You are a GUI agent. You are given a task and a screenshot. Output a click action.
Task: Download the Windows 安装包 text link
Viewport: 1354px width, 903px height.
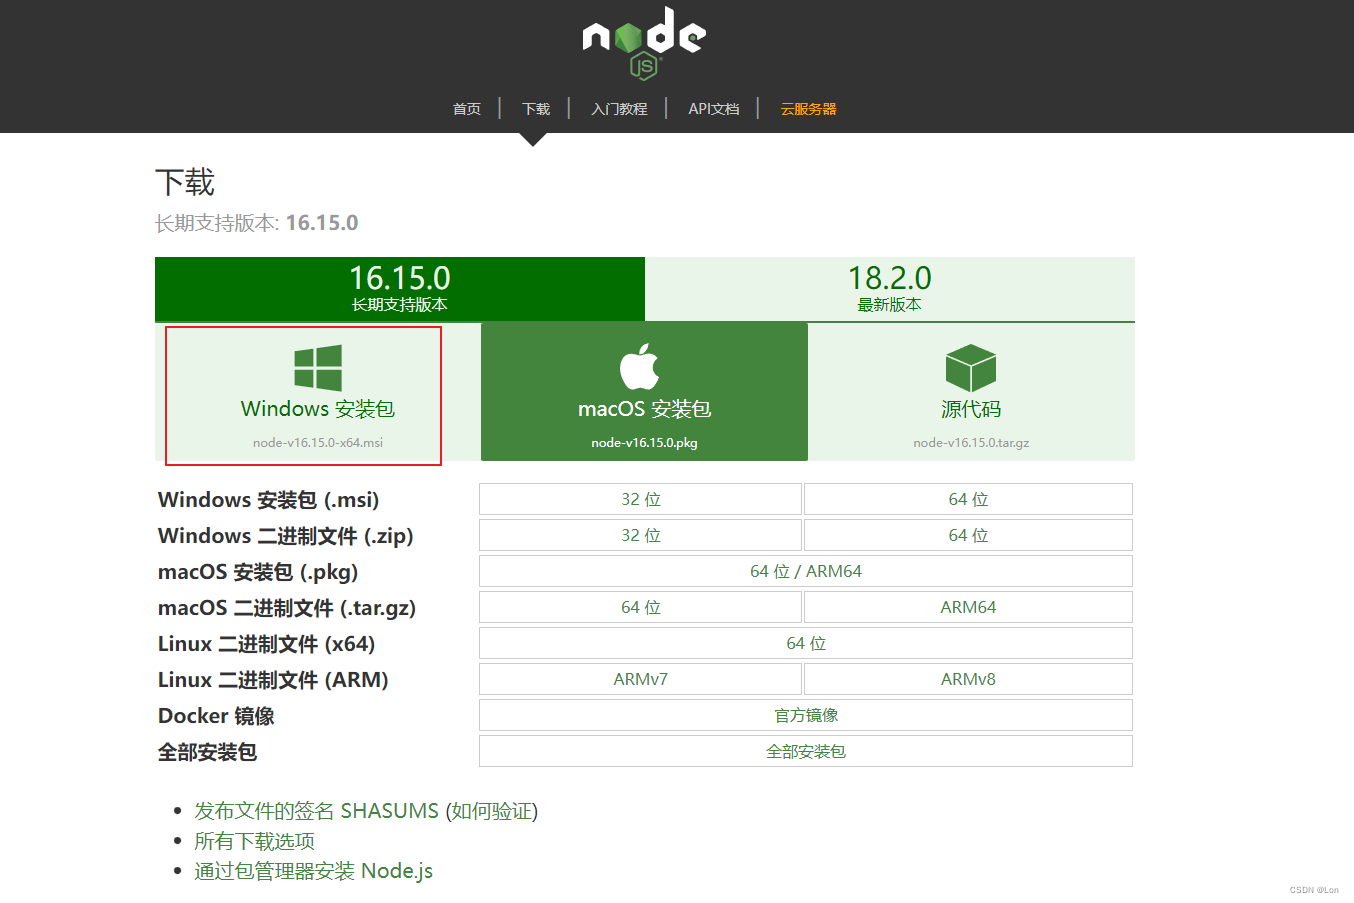click(318, 409)
